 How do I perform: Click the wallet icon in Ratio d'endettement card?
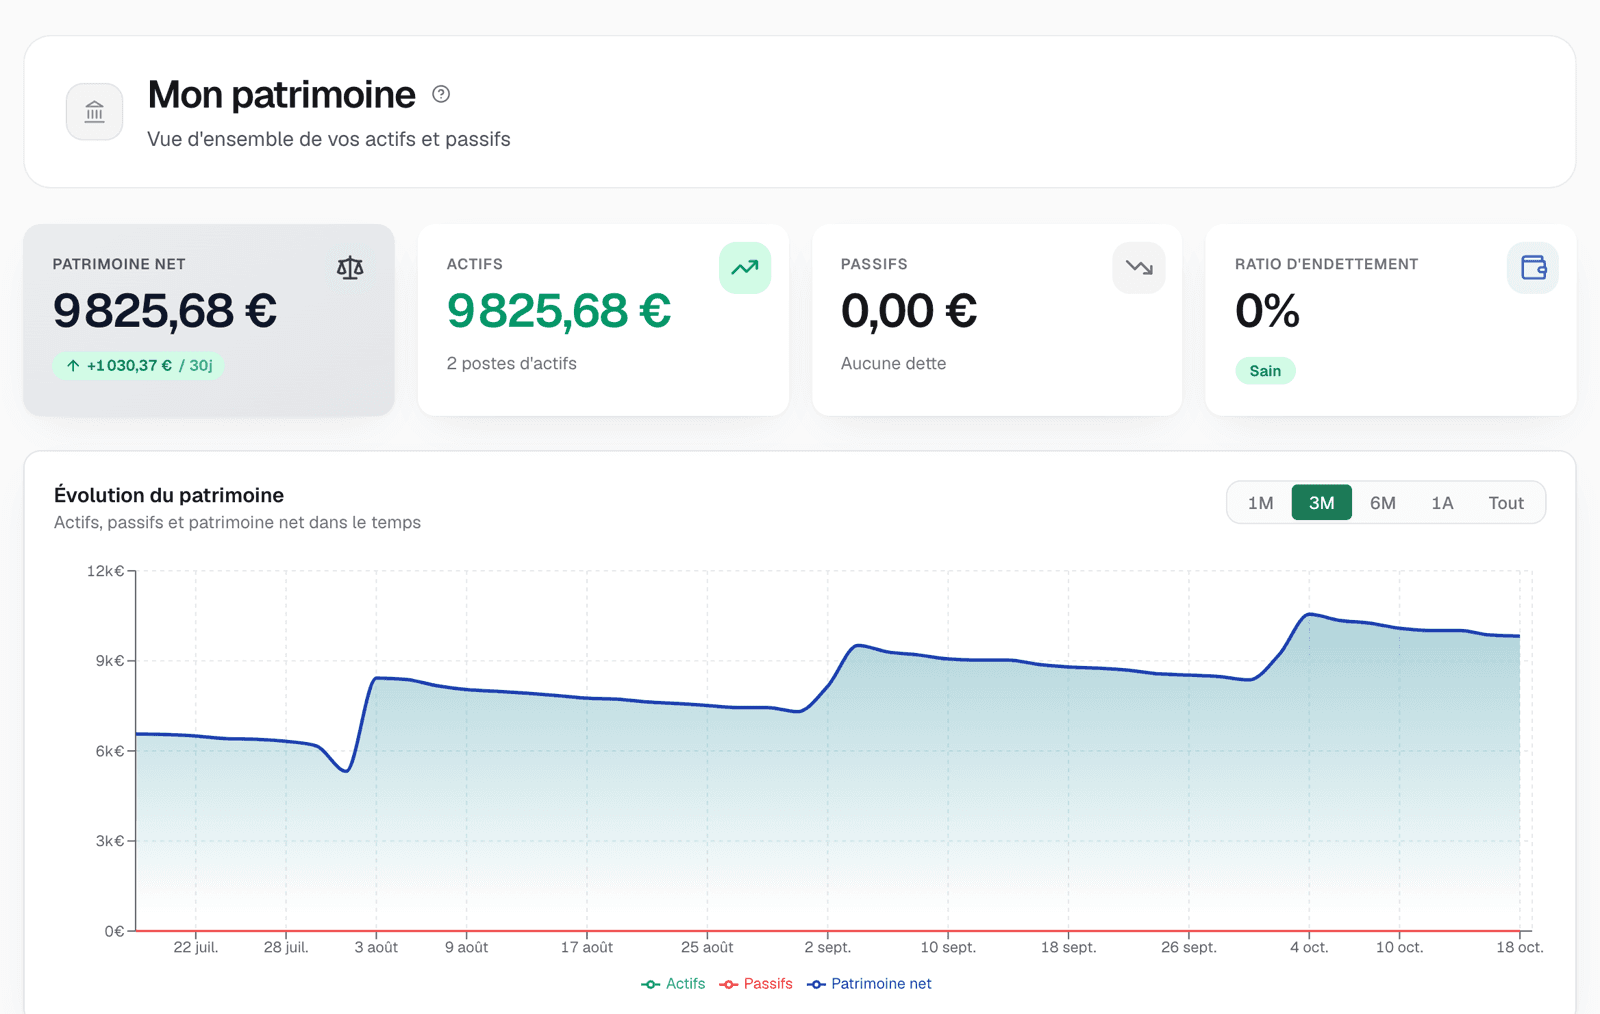1533,268
